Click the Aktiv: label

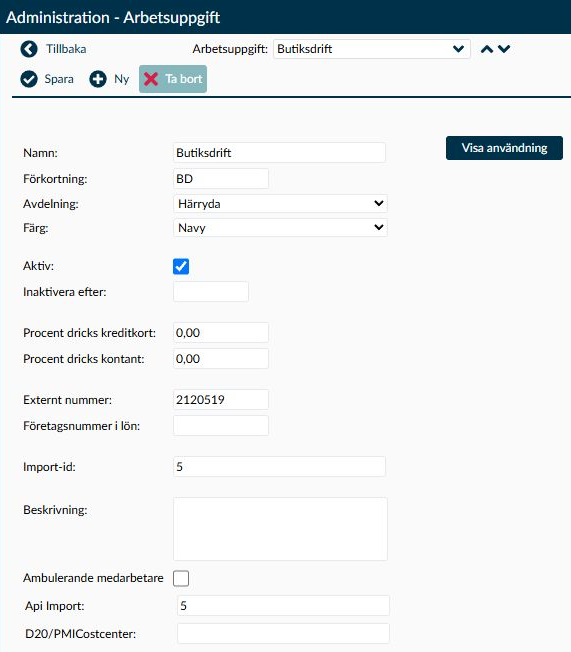coord(39,266)
